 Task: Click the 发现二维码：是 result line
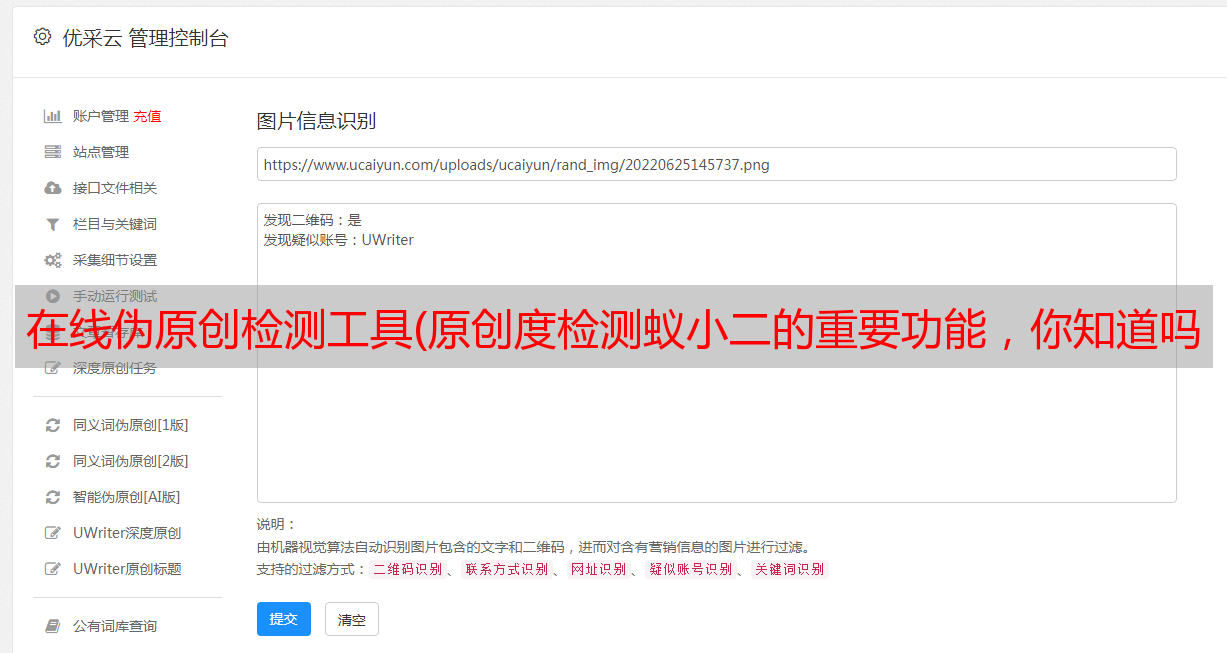pyautogui.click(x=312, y=220)
